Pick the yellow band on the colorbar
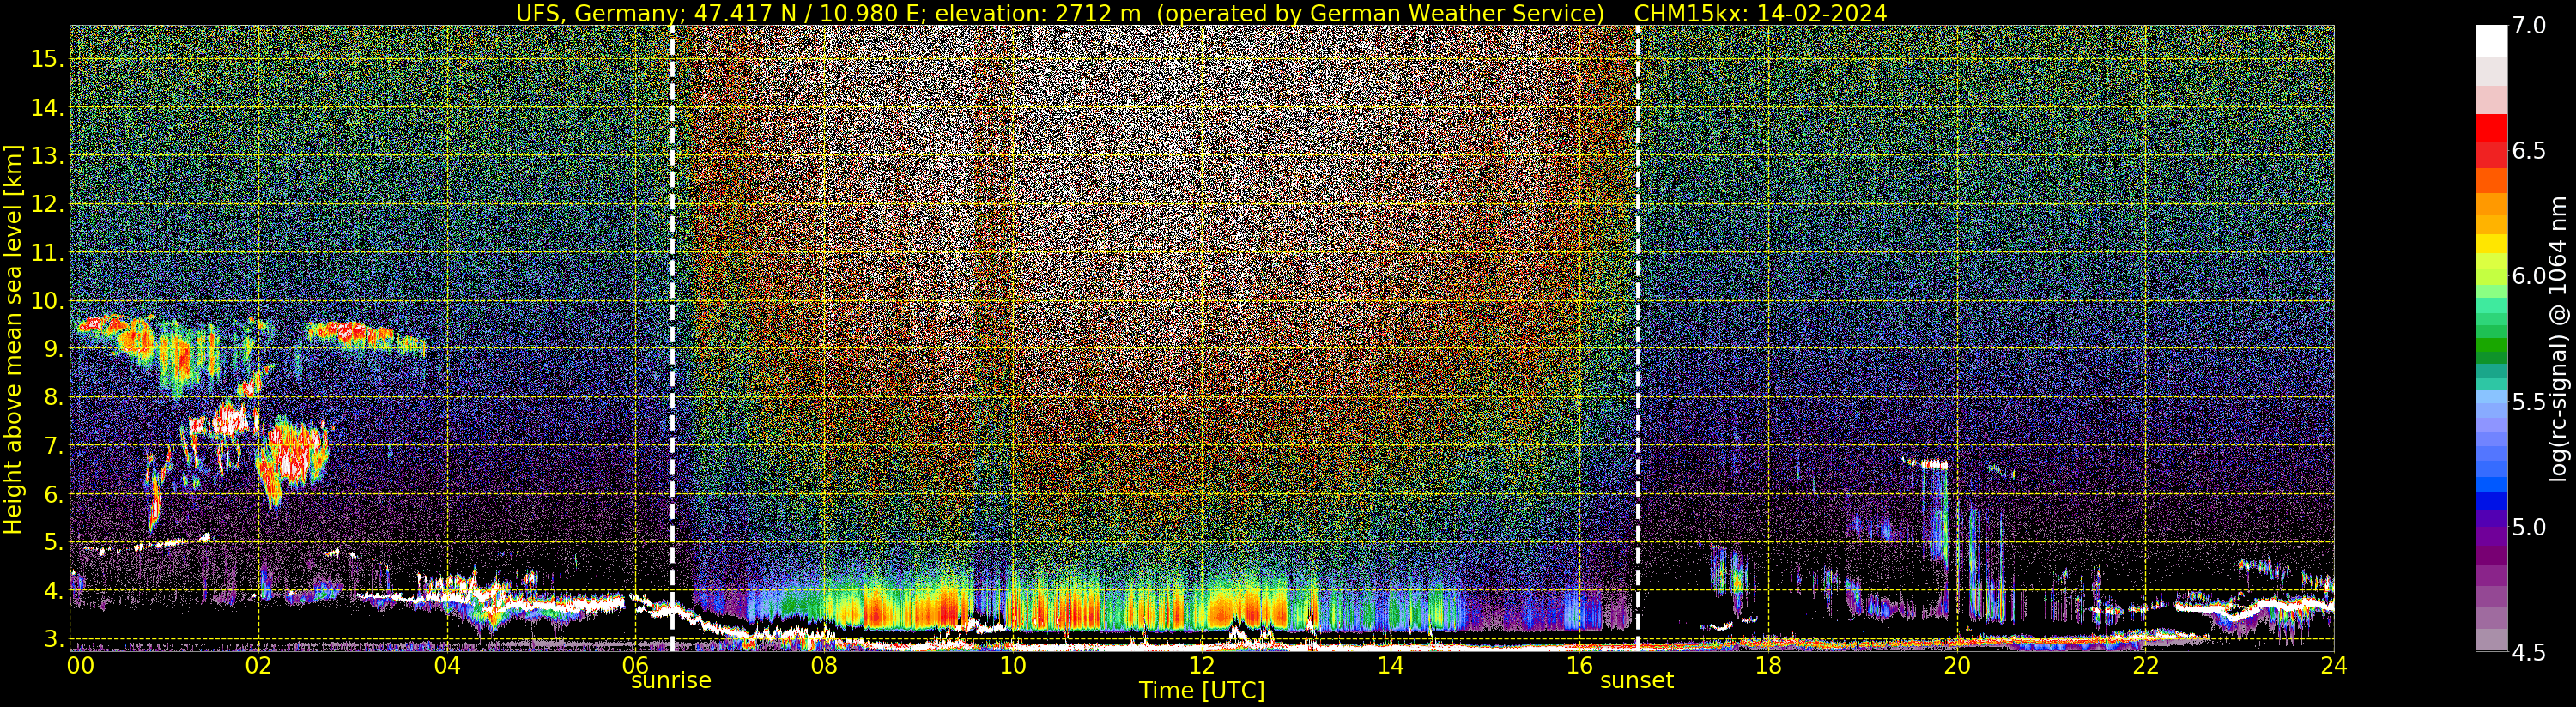Viewport: 2576px width, 707px height. [2491, 244]
